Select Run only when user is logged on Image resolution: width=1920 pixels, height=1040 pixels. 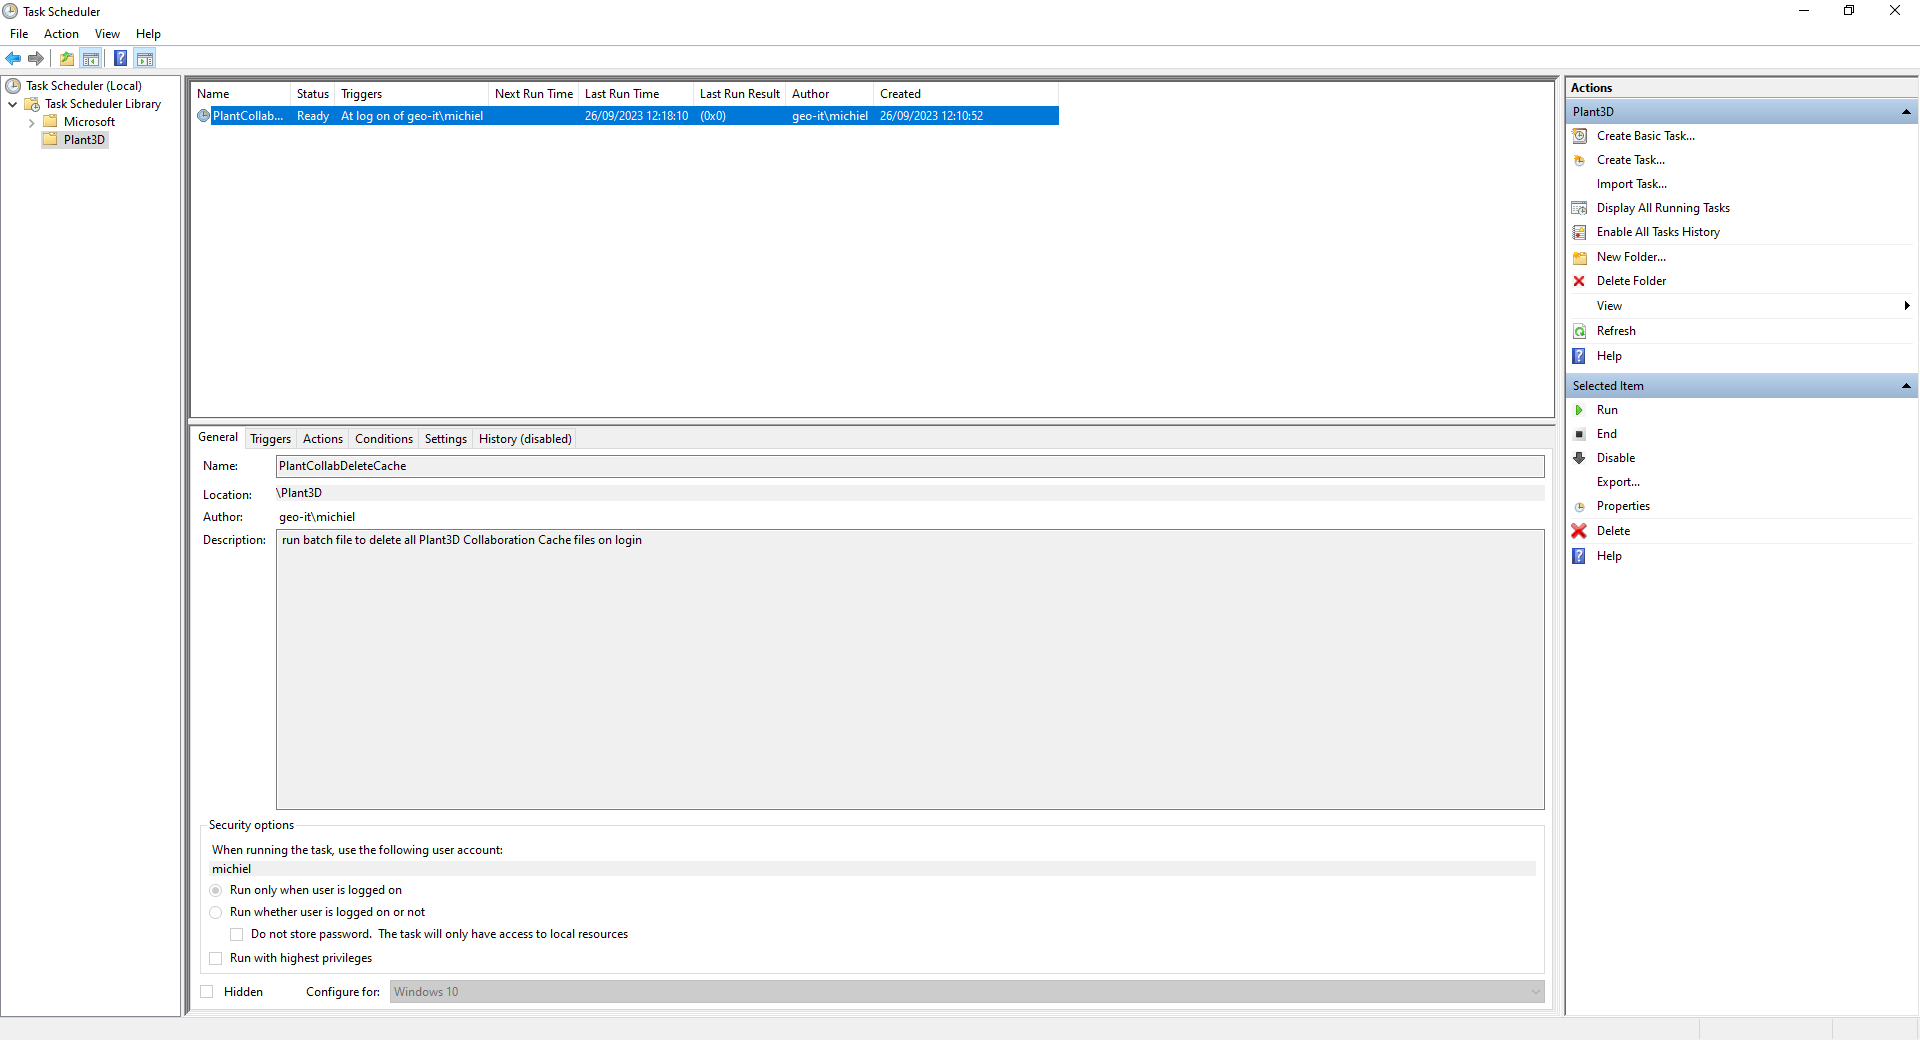216,890
